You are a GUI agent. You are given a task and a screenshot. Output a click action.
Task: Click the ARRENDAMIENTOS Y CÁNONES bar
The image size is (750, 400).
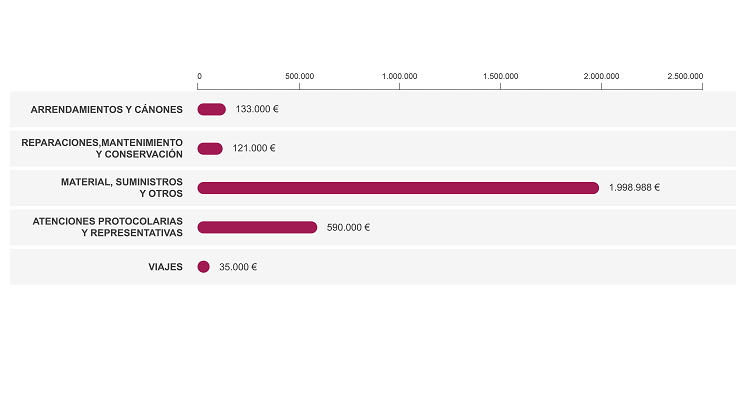(212, 109)
